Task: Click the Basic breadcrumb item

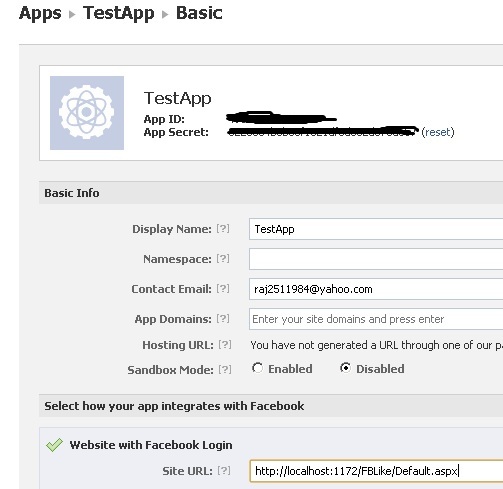Action: point(199,13)
